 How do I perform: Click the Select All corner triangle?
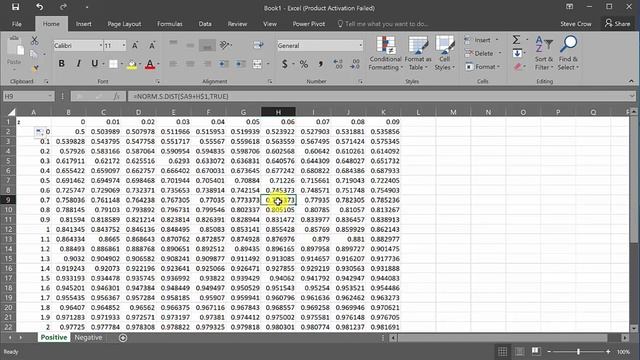11,112
